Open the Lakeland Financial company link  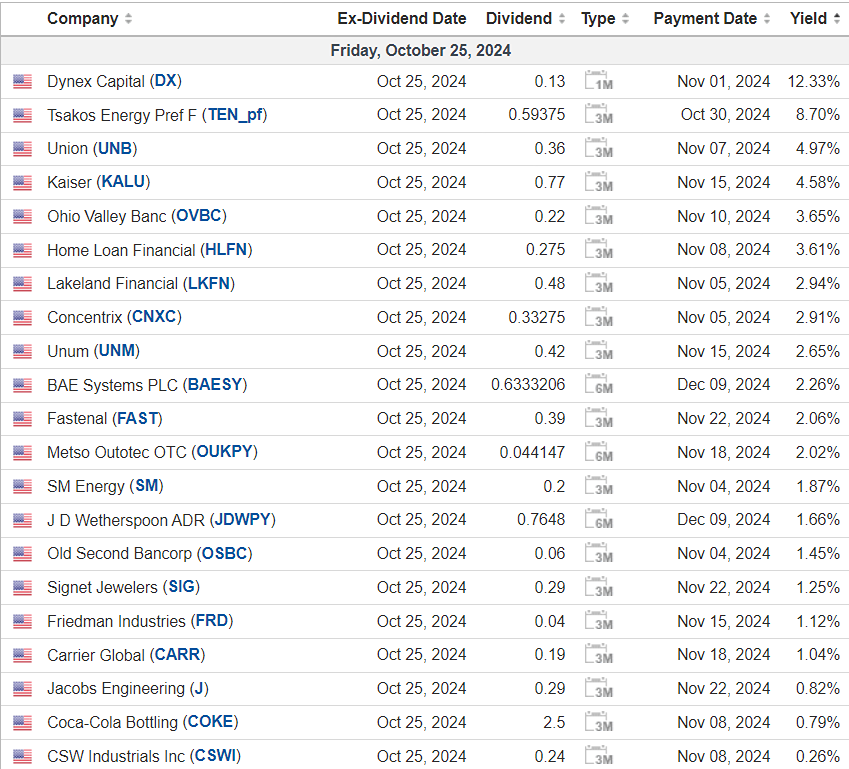(x=141, y=284)
